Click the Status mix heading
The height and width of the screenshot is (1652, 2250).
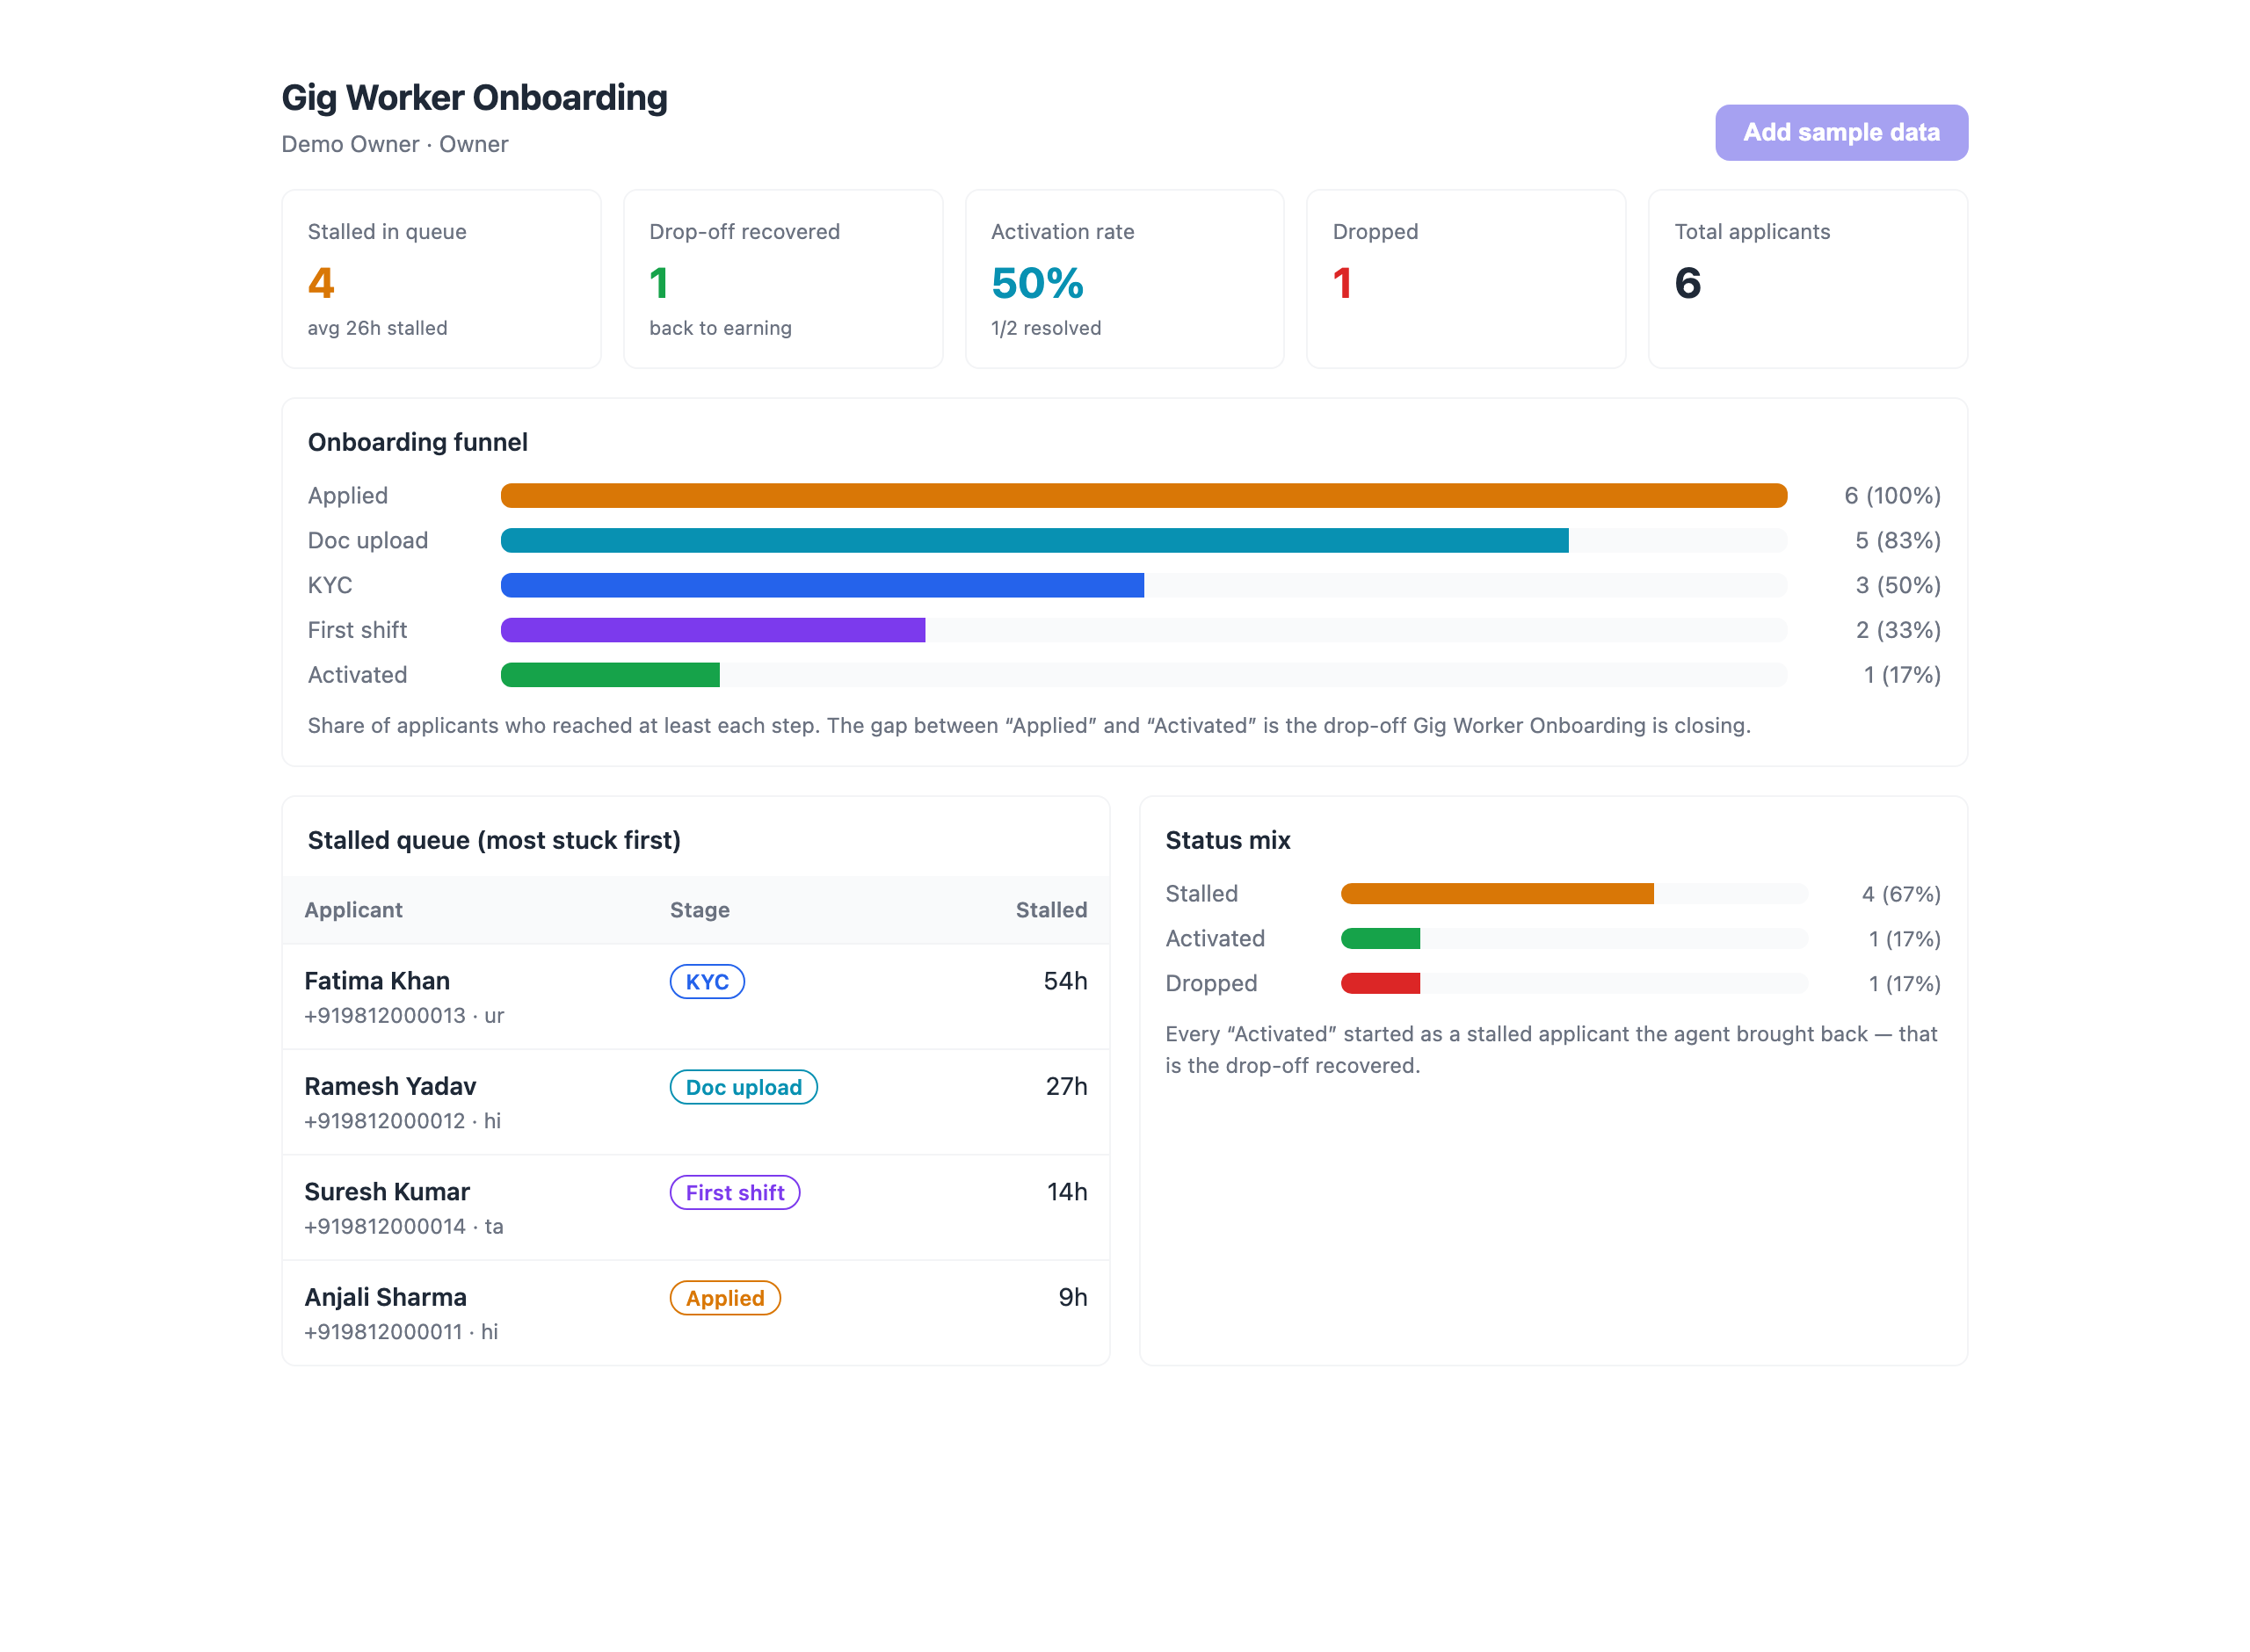coord(1227,840)
